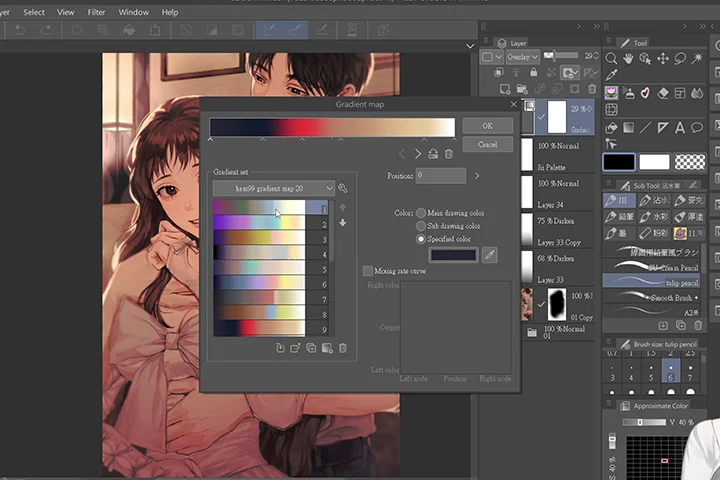Open the Help menu
The width and height of the screenshot is (720, 480).
(x=170, y=12)
